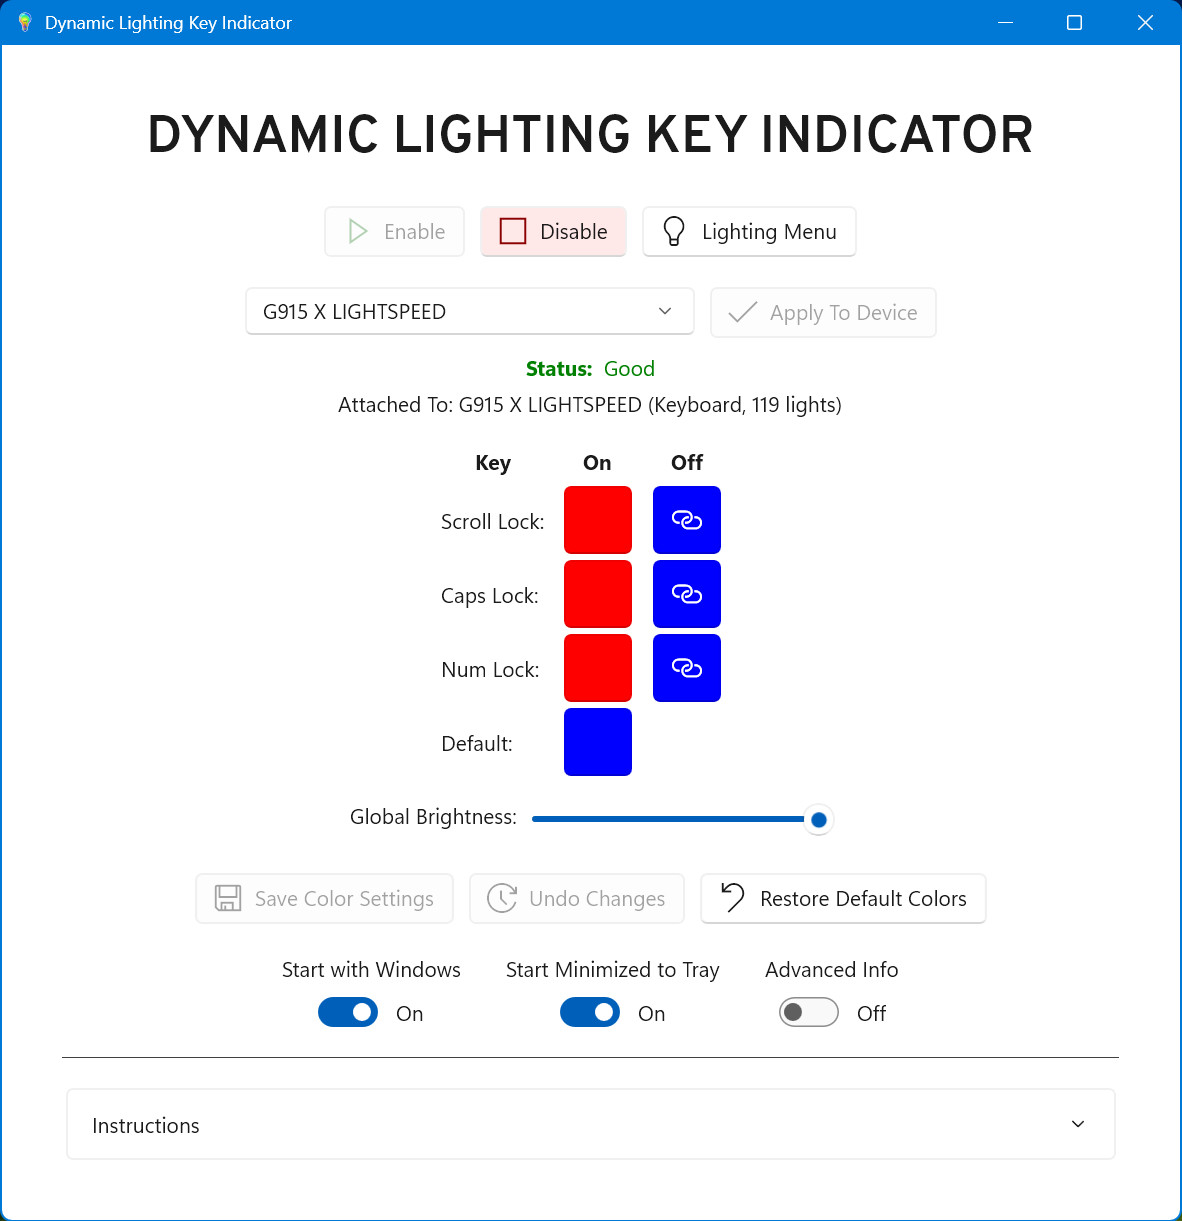Open the G915 X LIGHTSPEED device dropdown
The image size is (1182, 1221).
470,312
